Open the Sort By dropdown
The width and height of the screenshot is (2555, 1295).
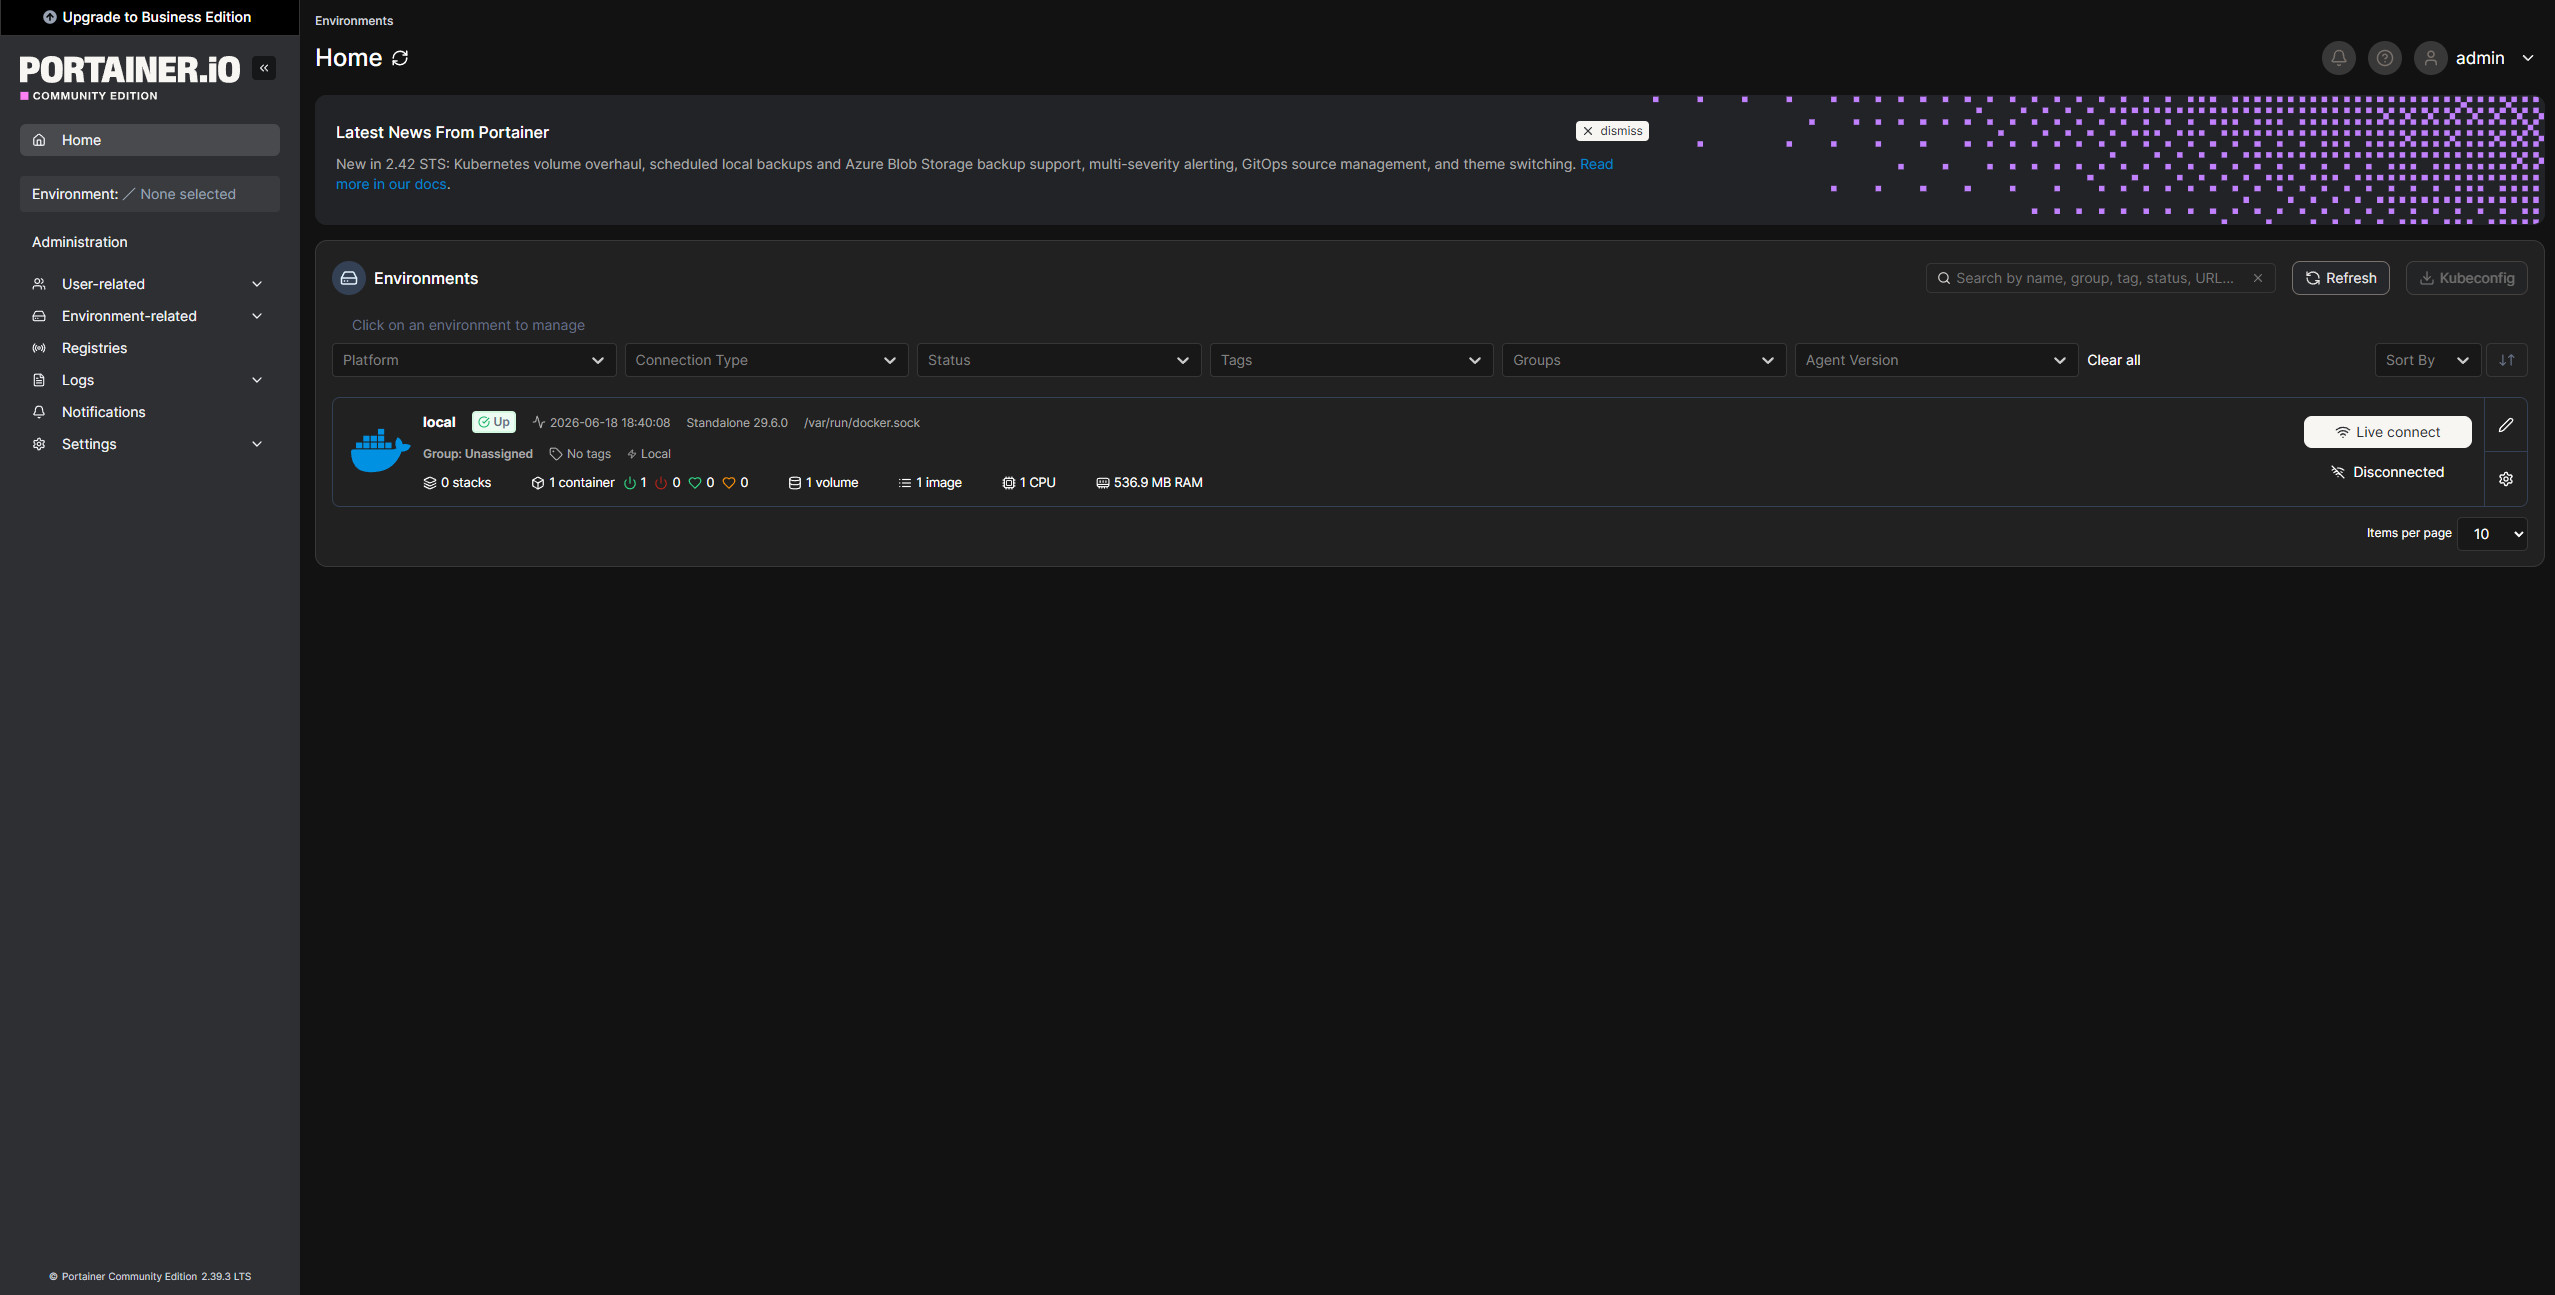click(2427, 360)
